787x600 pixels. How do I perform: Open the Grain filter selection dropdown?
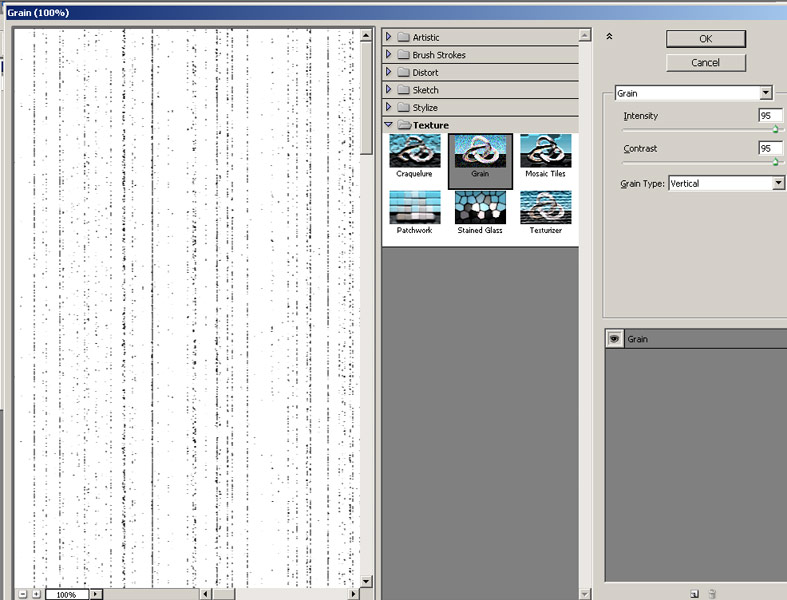click(765, 93)
